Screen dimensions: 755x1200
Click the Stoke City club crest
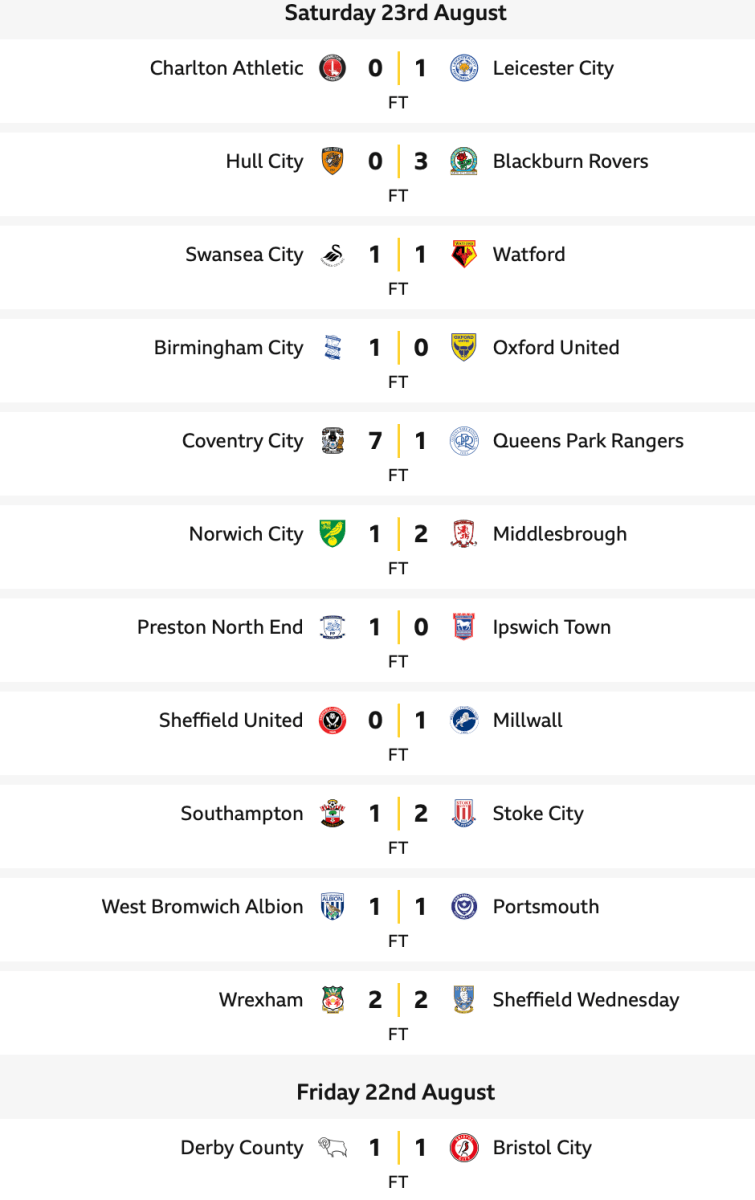[x=463, y=813]
